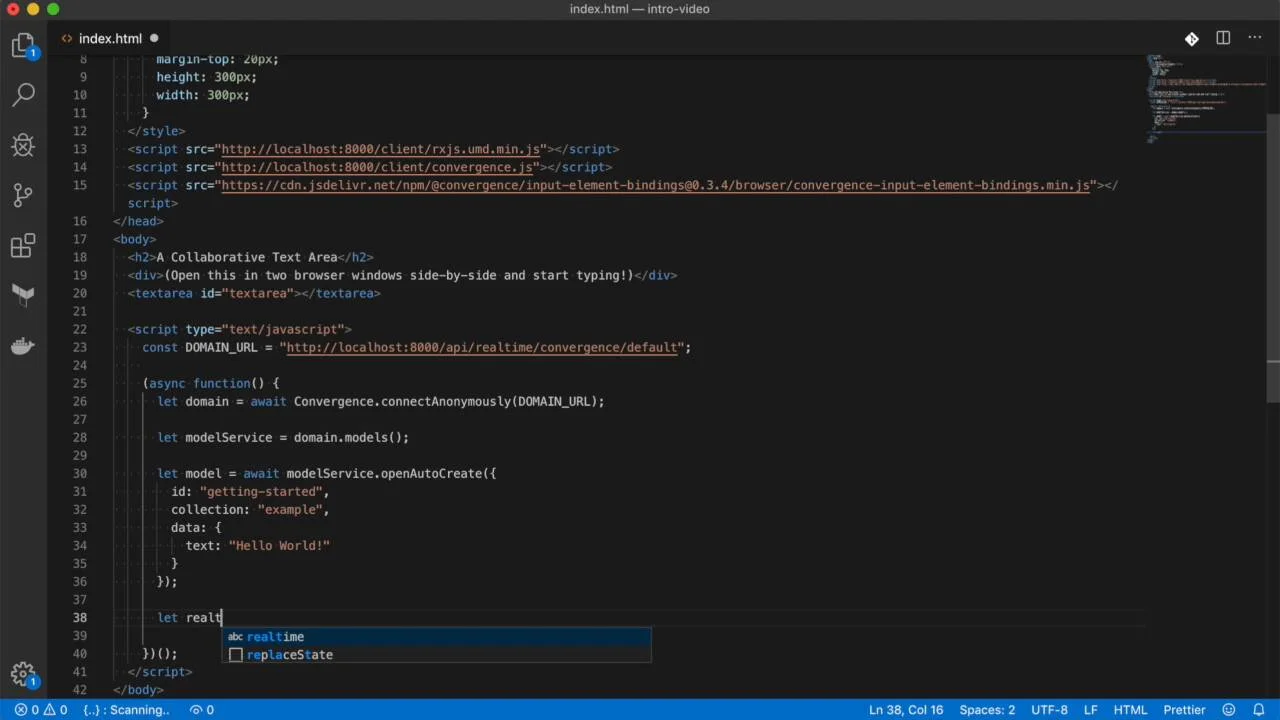Viewport: 1280px width, 720px height.
Task: Open the notifications bell
Action: [1258, 710]
